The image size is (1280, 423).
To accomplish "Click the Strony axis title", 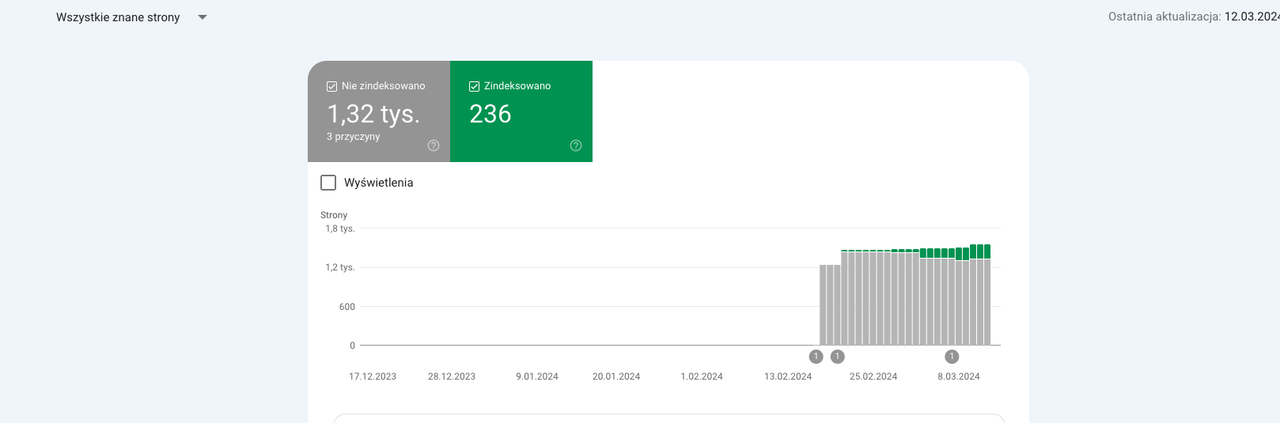I will 334,215.
